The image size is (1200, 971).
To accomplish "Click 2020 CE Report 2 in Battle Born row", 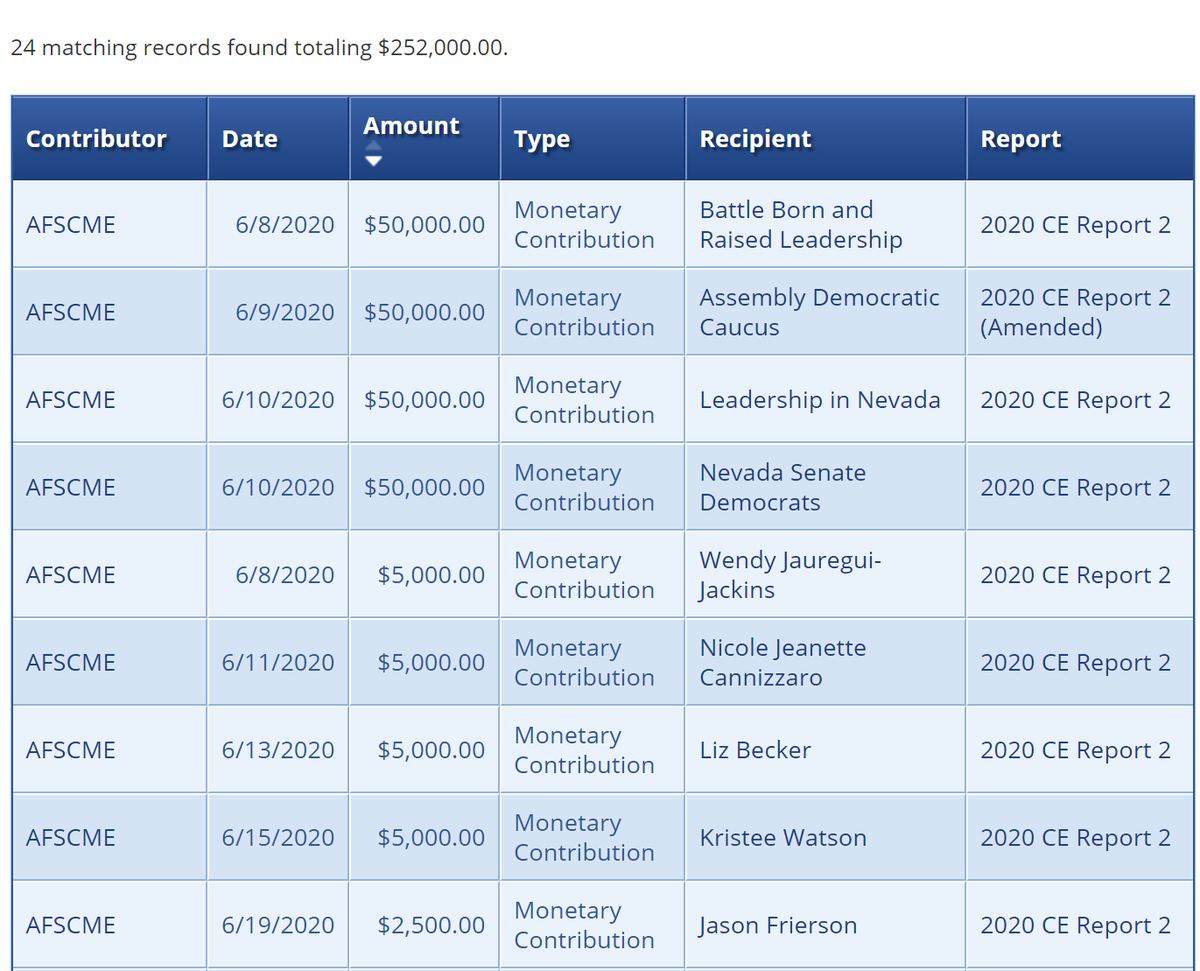I will click(1075, 225).
